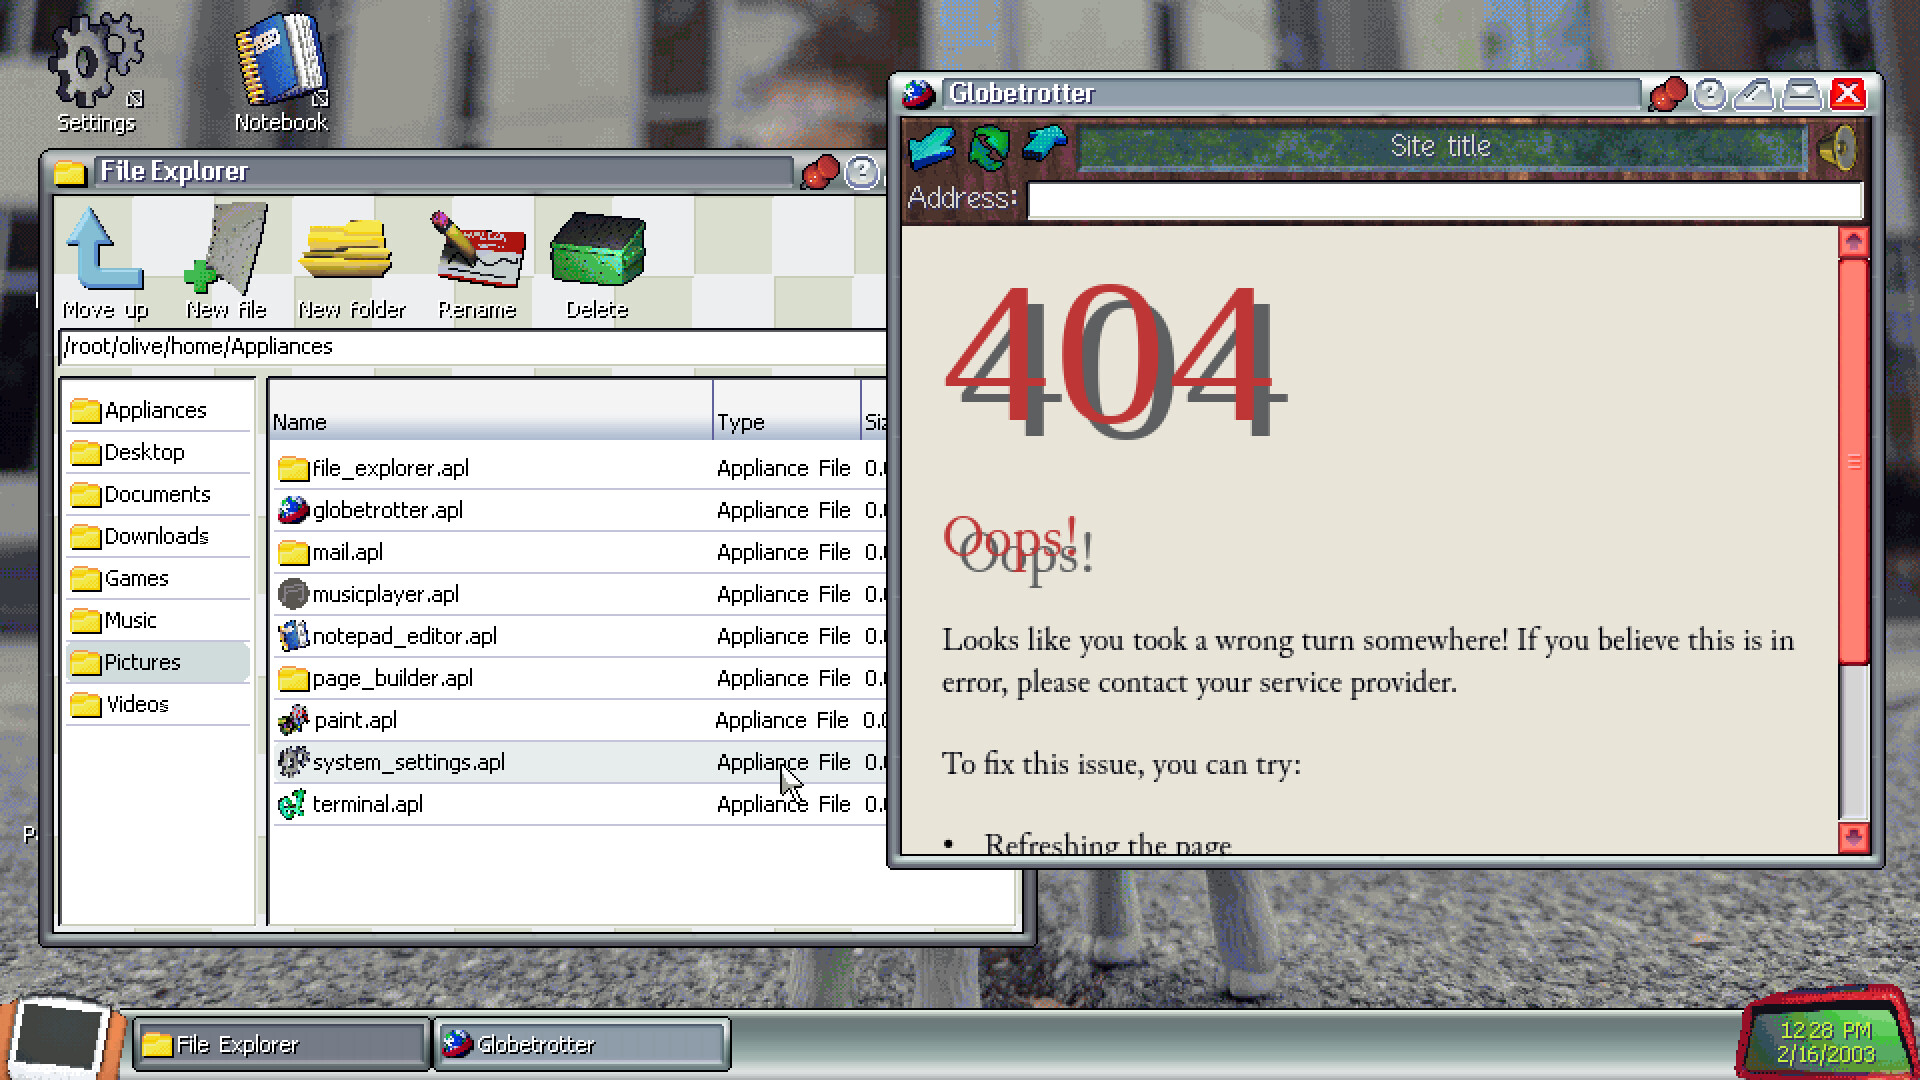This screenshot has width=1920, height=1080.
Task: Select the Rename tool in File Explorer
Action: pos(477,250)
